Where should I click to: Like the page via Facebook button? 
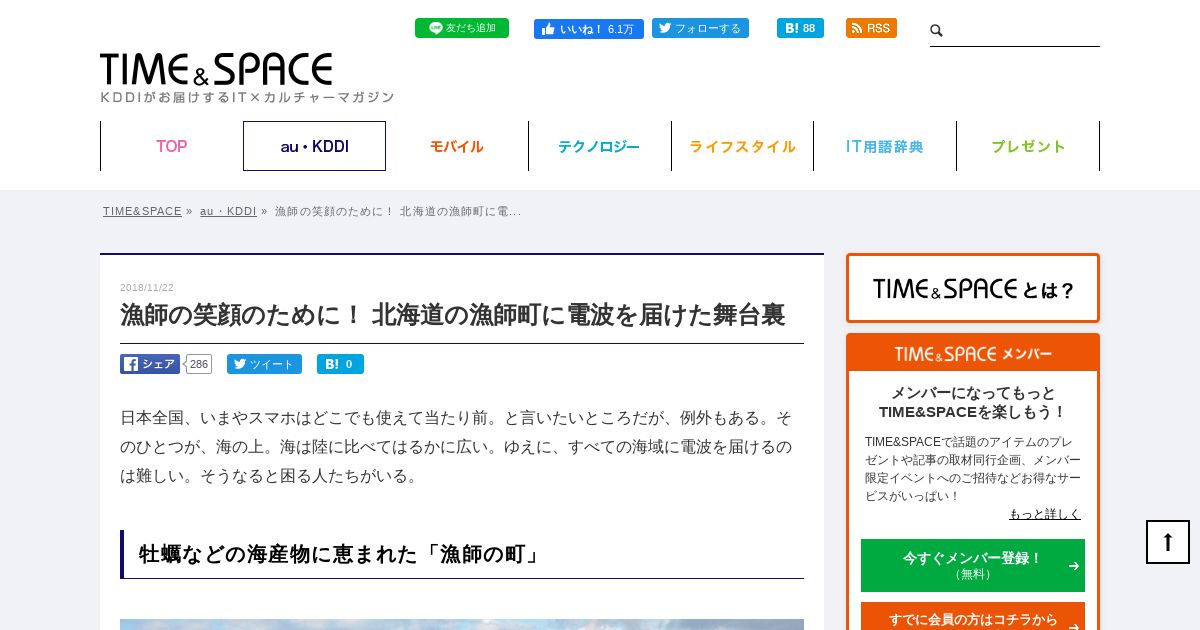click(589, 28)
